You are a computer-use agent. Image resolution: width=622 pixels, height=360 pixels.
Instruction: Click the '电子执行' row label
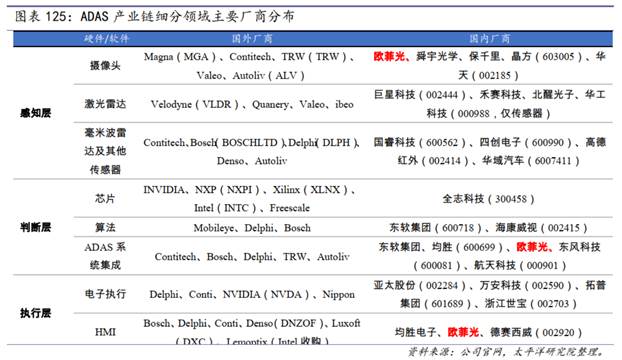pyautogui.click(x=105, y=294)
